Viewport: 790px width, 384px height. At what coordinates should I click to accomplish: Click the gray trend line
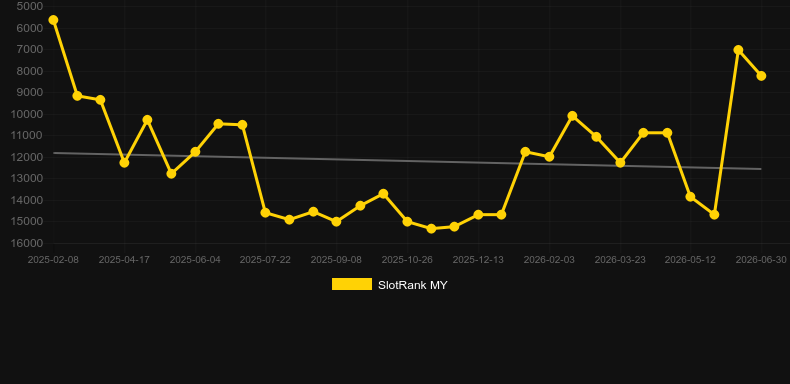[407, 161]
